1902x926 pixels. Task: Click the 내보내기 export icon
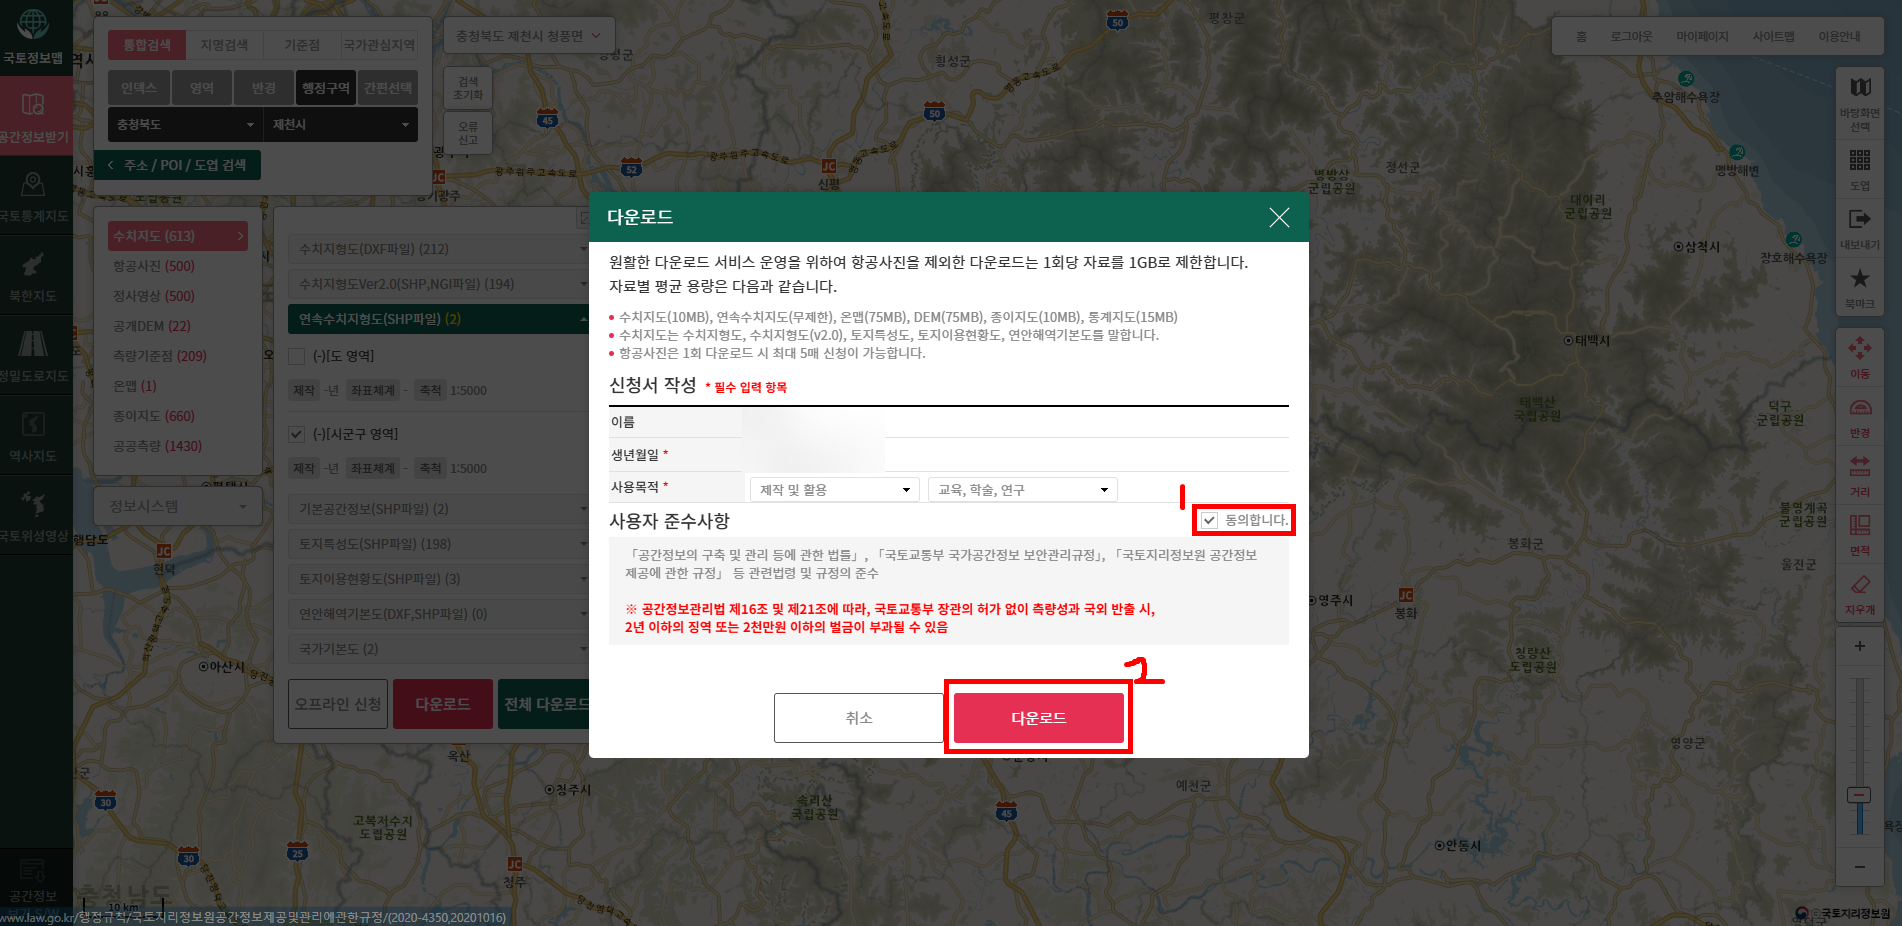1860,228
